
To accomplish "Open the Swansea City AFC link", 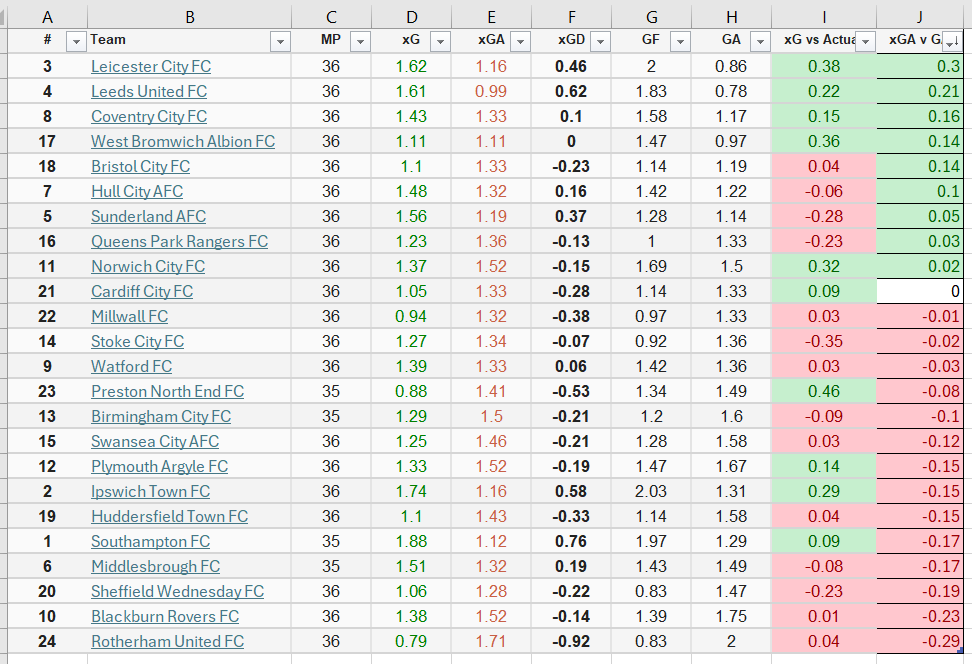I will pyautogui.click(x=155, y=441).
